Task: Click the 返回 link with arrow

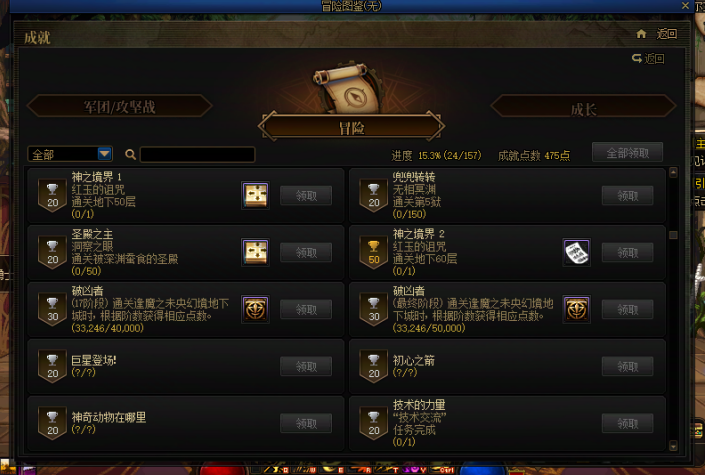Action: [648, 59]
